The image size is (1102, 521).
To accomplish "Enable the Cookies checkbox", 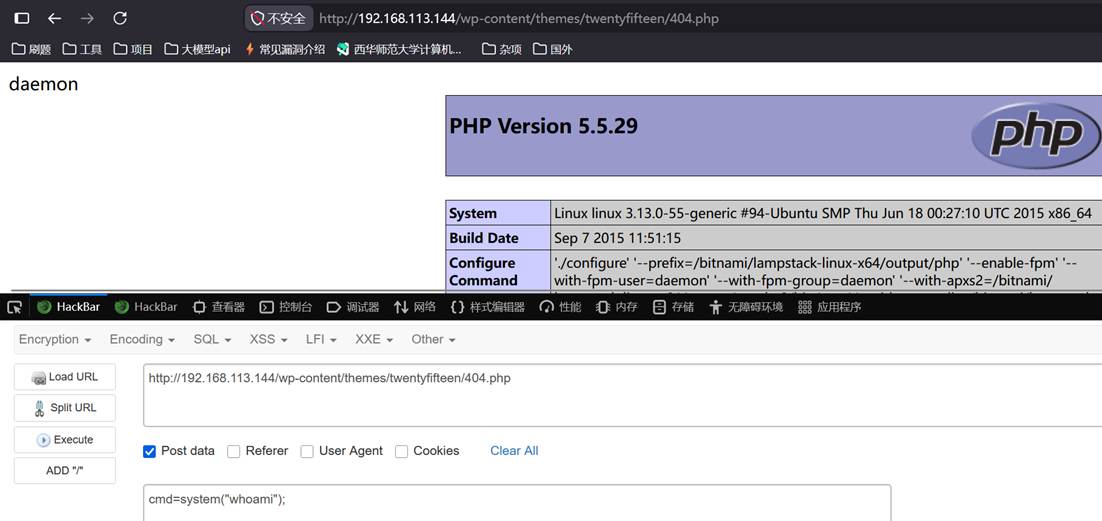I will tap(401, 451).
